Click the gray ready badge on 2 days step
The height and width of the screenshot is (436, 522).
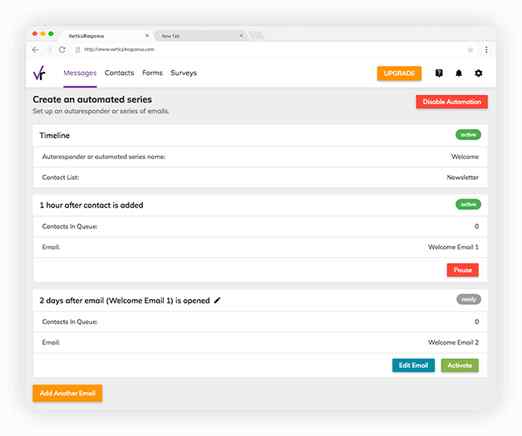[468, 299]
